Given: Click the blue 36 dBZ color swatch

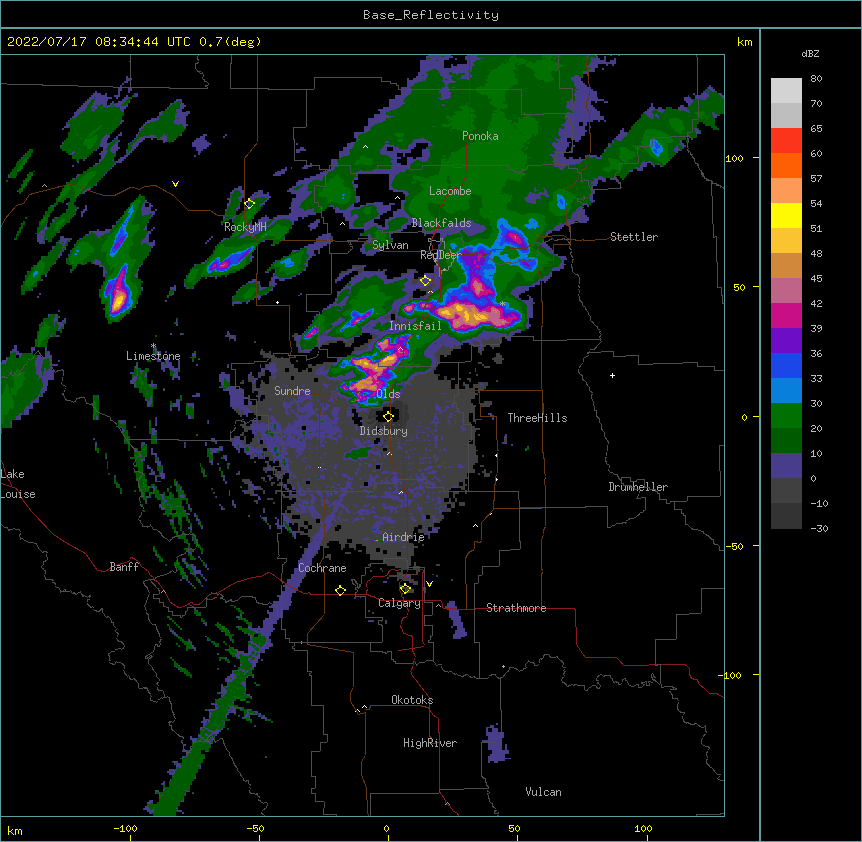Looking at the screenshot, I should (x=786, y=365).
